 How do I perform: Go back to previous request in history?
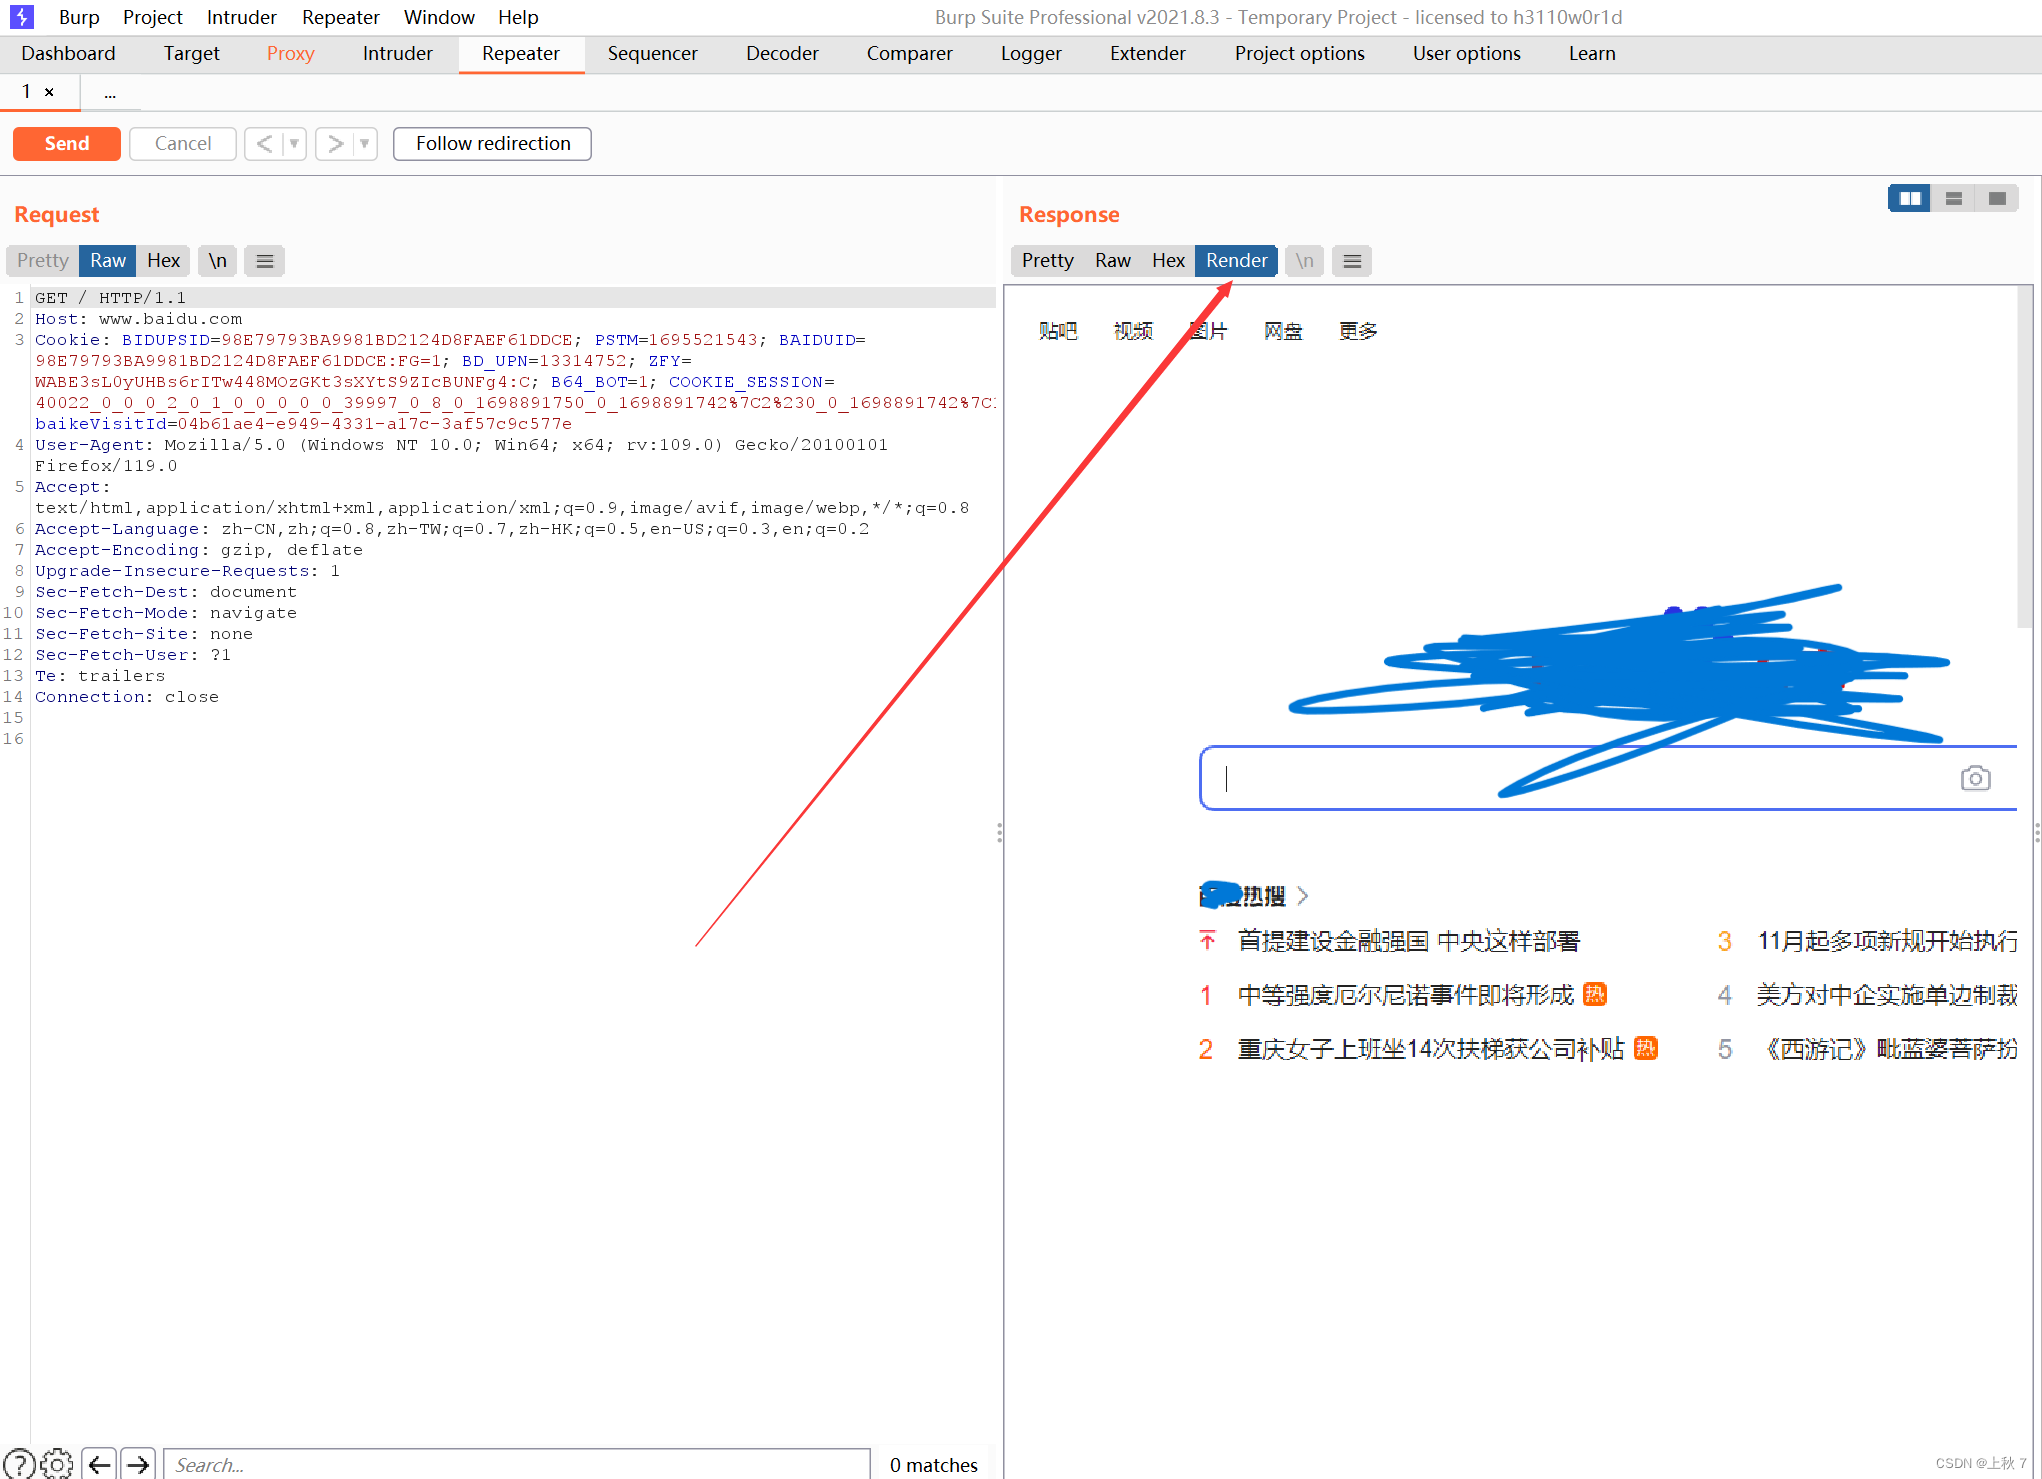[x=263, y=144]
